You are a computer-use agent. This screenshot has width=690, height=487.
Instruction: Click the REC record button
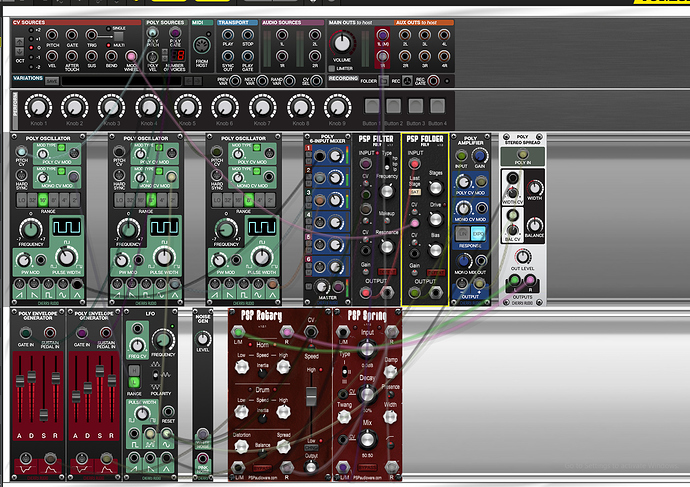[x=407, y=81]
